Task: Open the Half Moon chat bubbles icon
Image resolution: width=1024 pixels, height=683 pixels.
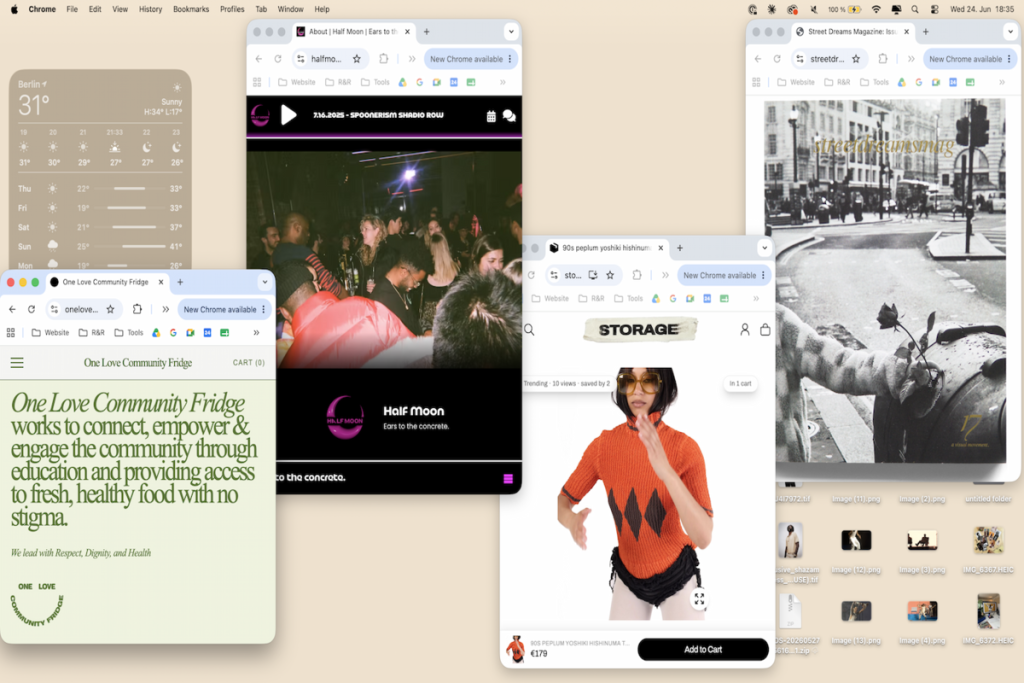Action: click(509, 116)
